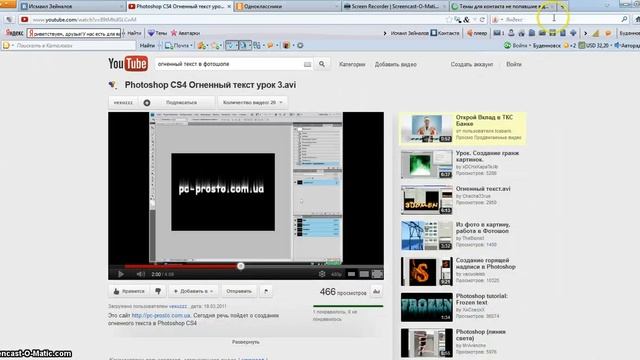Play the YouTube video

pyautogui.click(x=121, y=274)
